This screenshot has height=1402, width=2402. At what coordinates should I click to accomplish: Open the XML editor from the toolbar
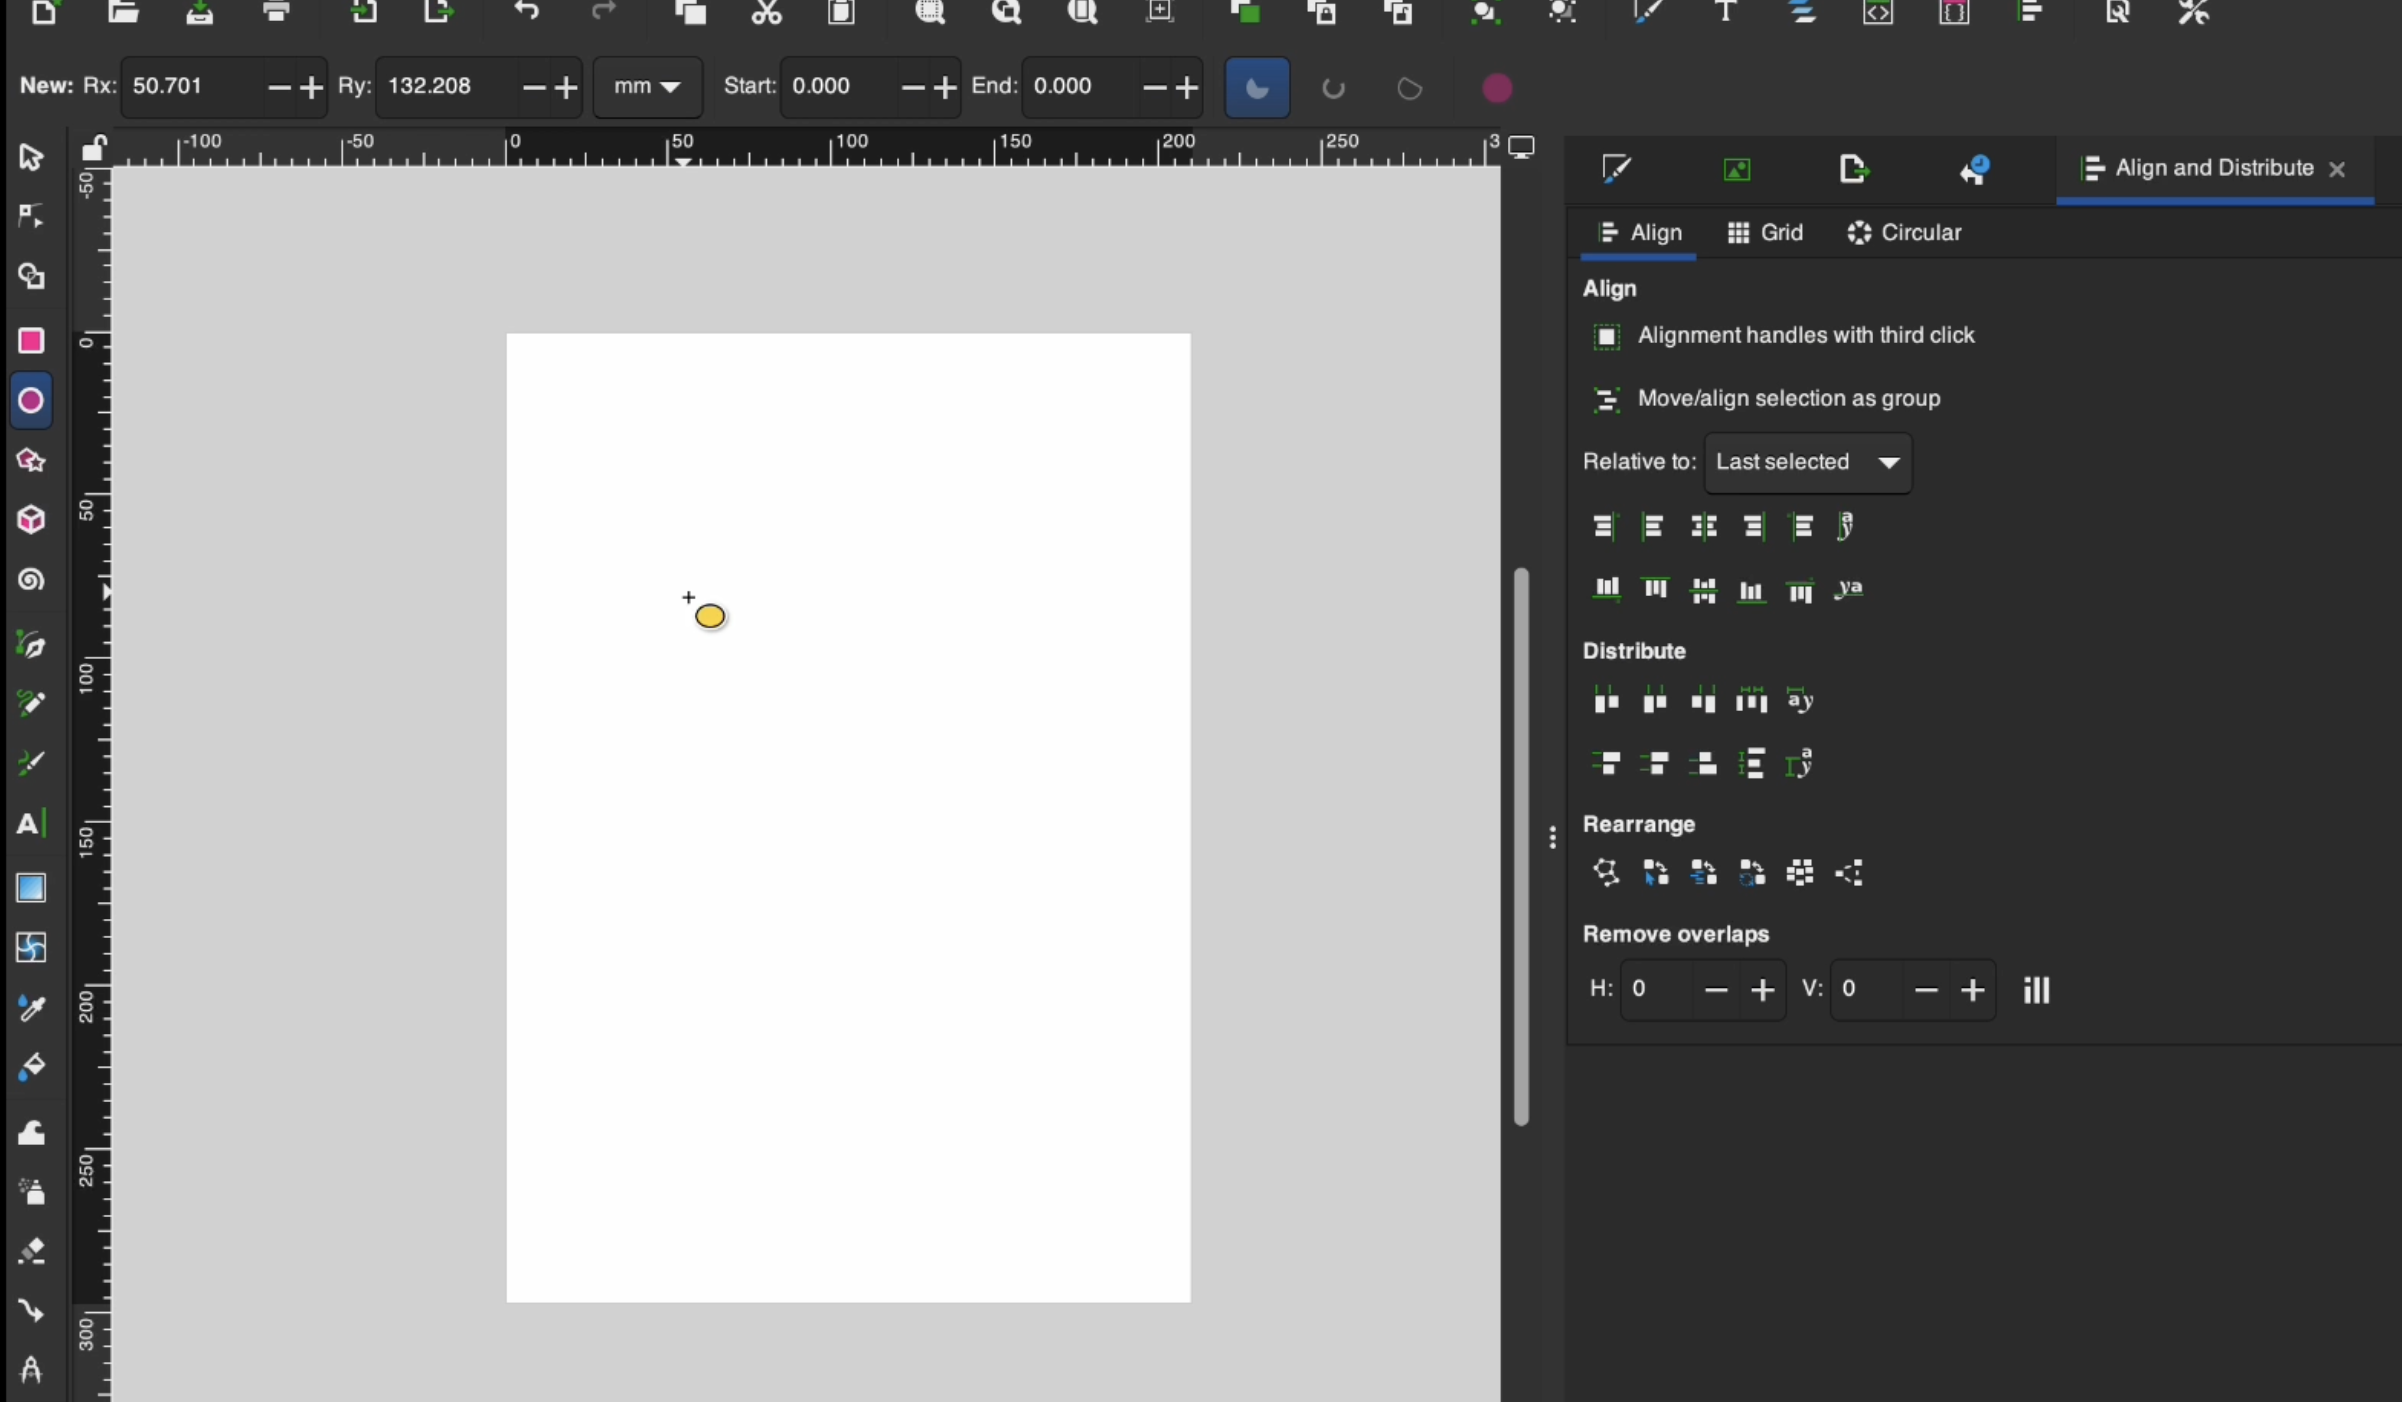coord(1879,13)
